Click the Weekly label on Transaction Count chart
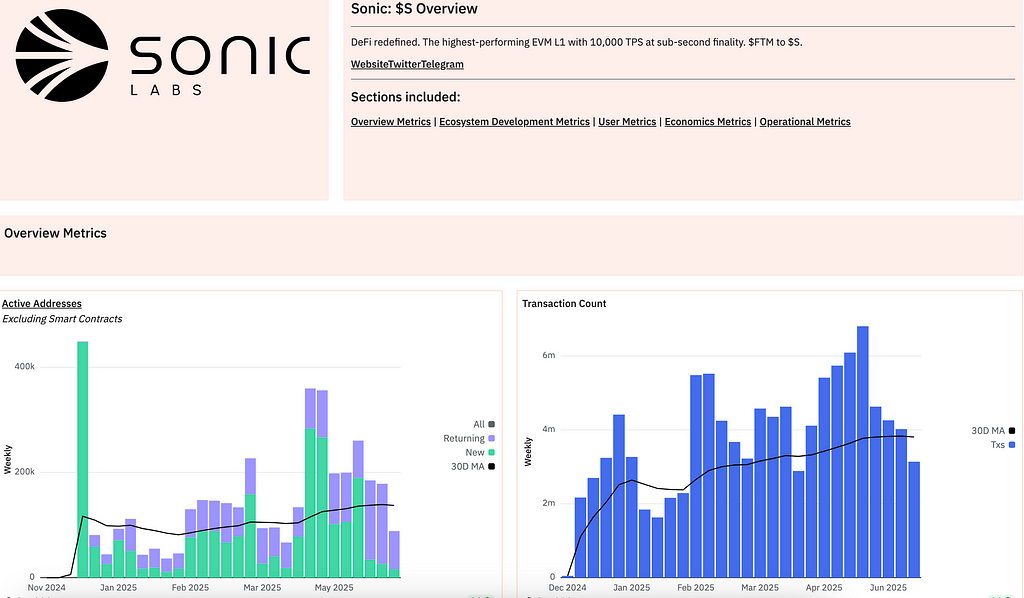 [528, 452]
